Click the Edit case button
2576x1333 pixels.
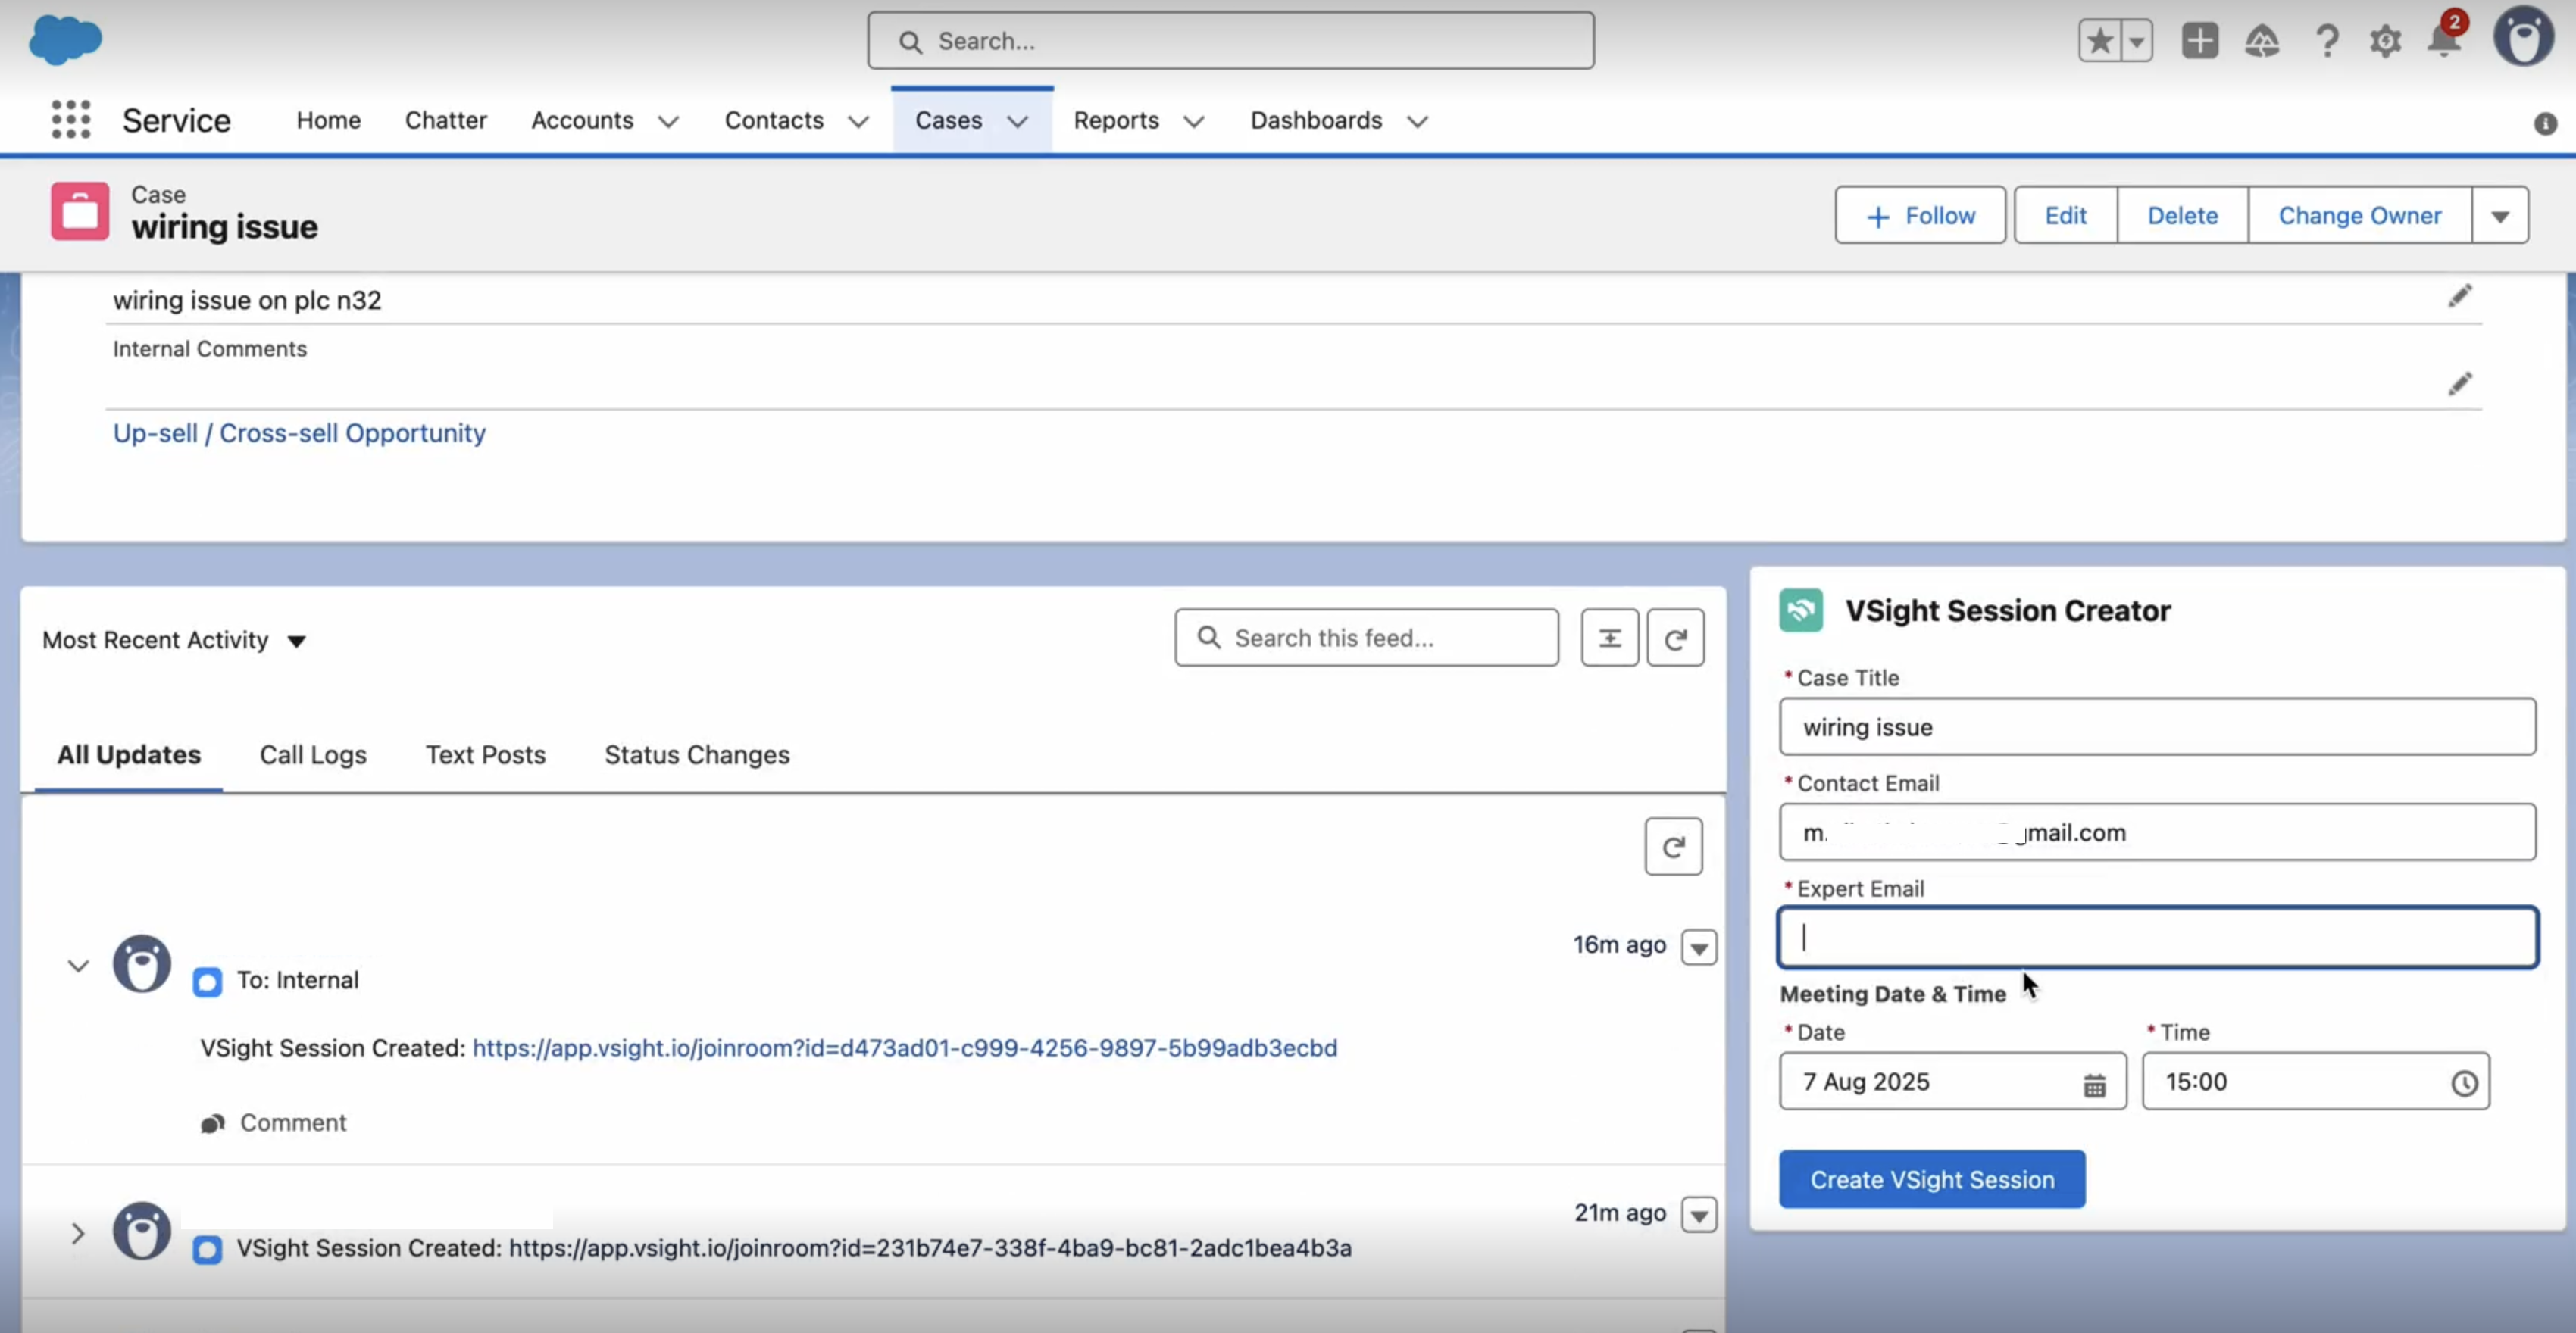[x=2065, y=215]
